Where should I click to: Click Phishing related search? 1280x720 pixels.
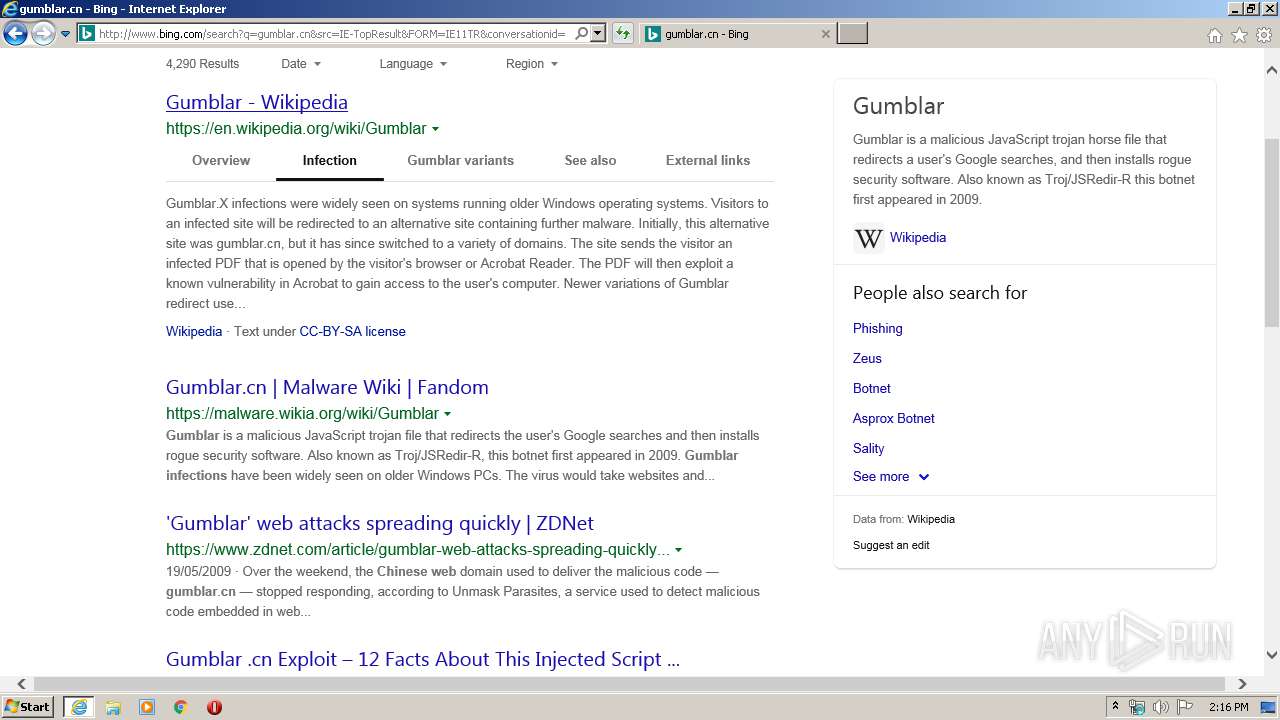coord(878,328)
